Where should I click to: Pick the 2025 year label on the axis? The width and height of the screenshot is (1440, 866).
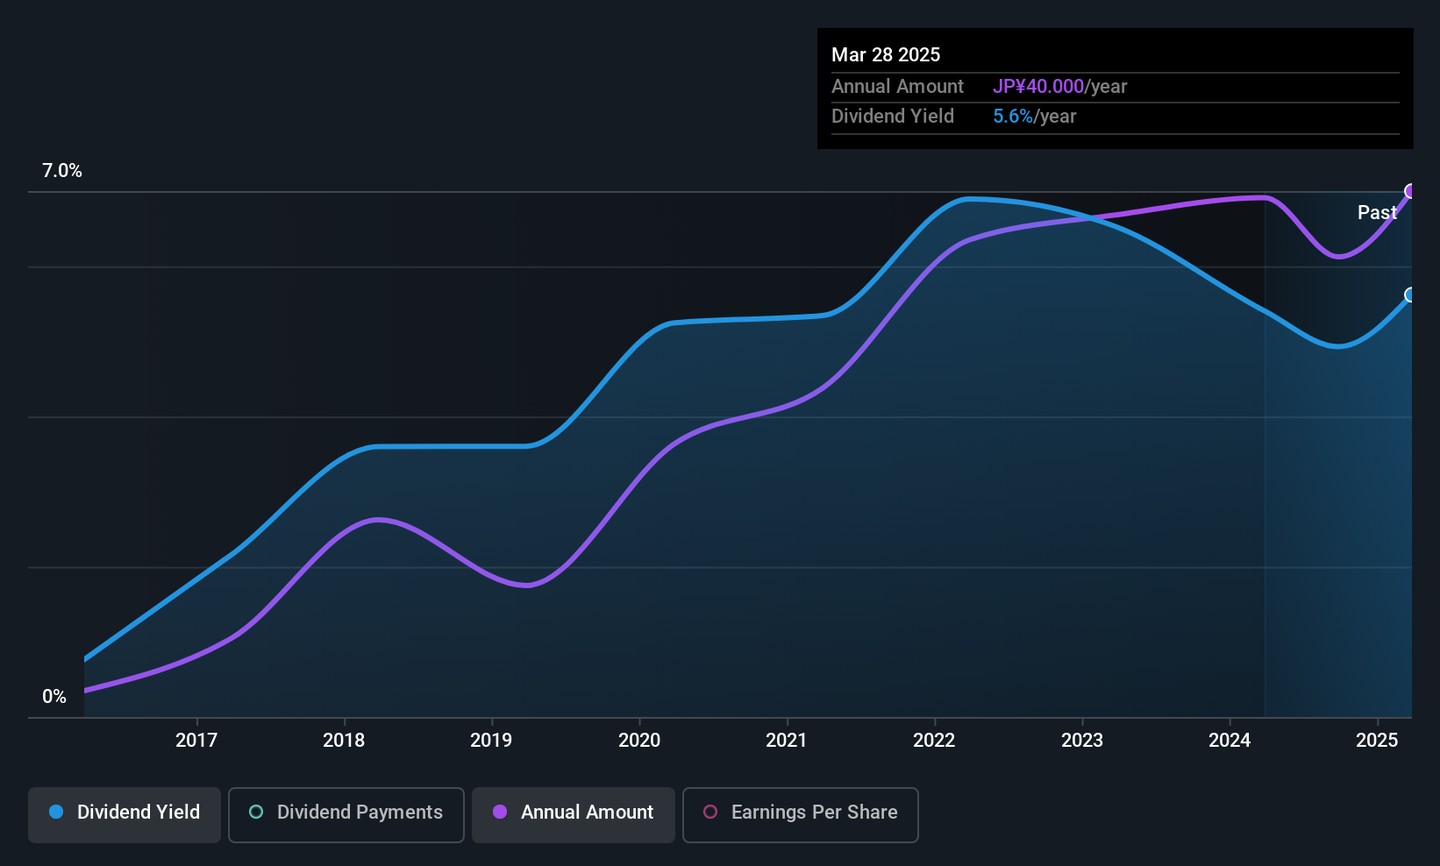(1376, 740)
